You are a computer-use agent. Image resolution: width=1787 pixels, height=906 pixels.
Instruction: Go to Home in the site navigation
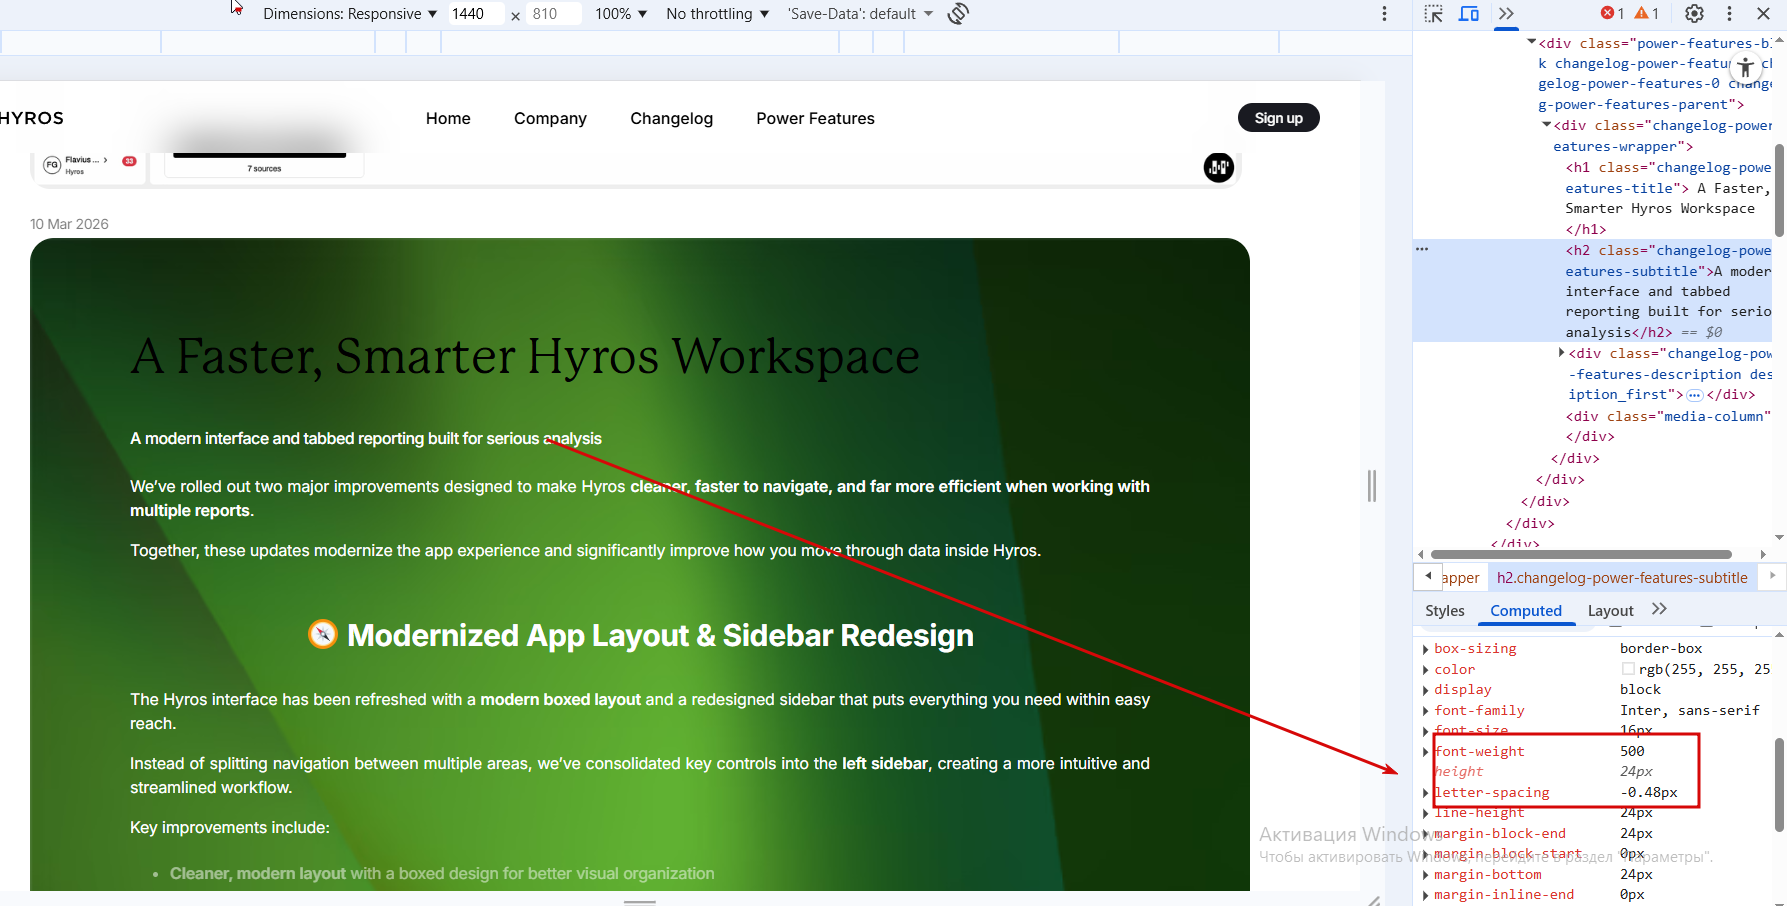click(448, 118)
